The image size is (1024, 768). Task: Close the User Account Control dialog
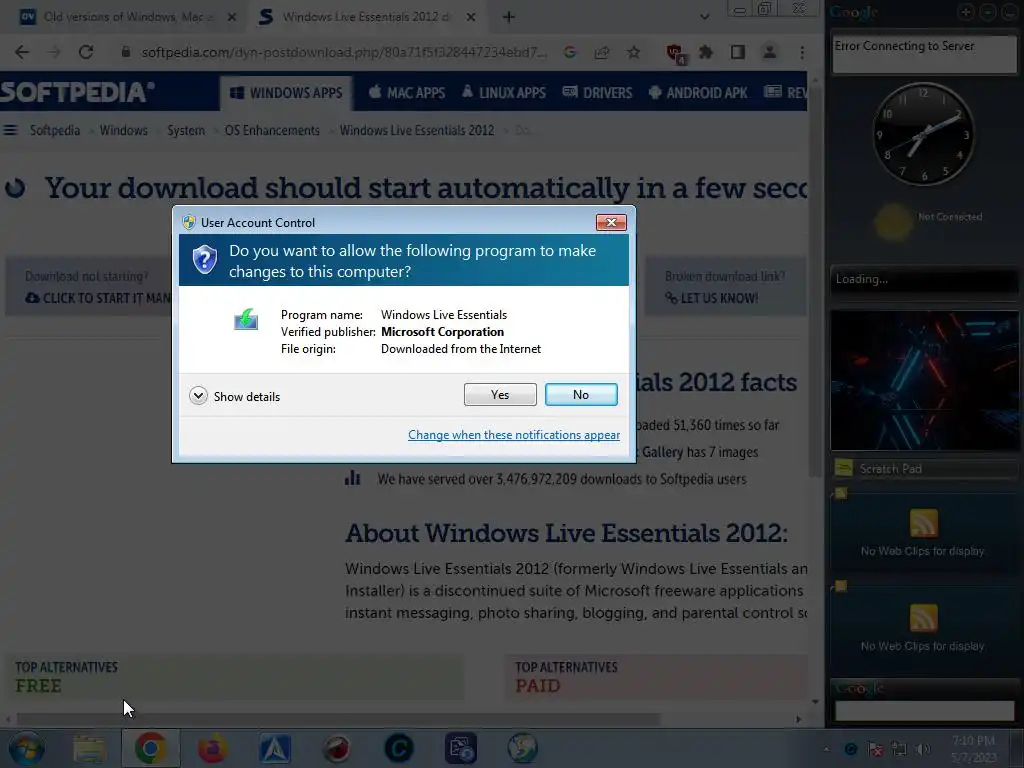pos(611,223)
